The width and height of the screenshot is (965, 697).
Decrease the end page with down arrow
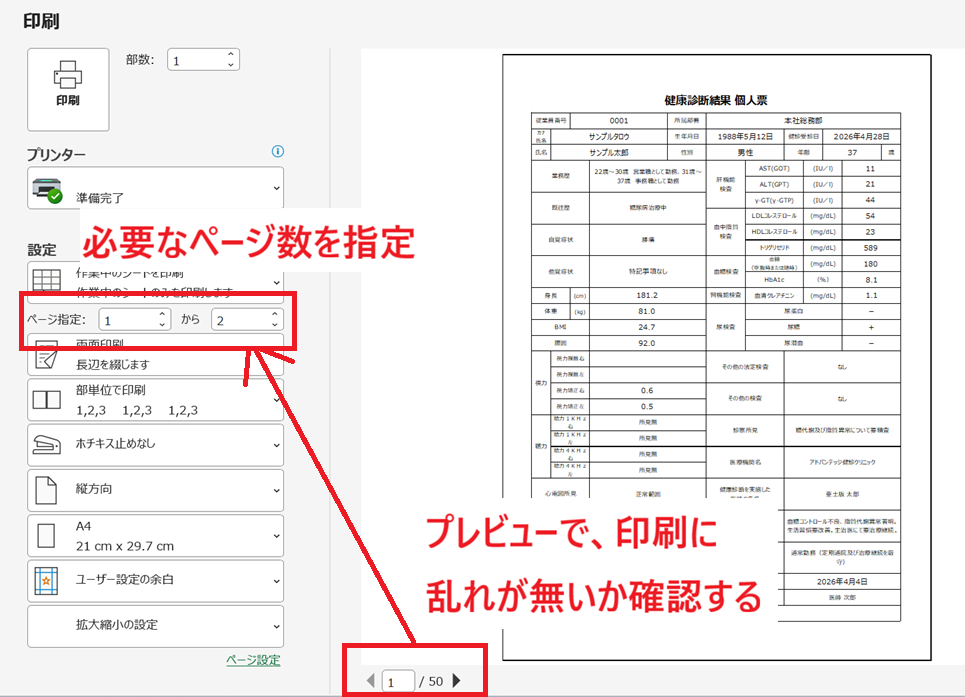point(275,324)
